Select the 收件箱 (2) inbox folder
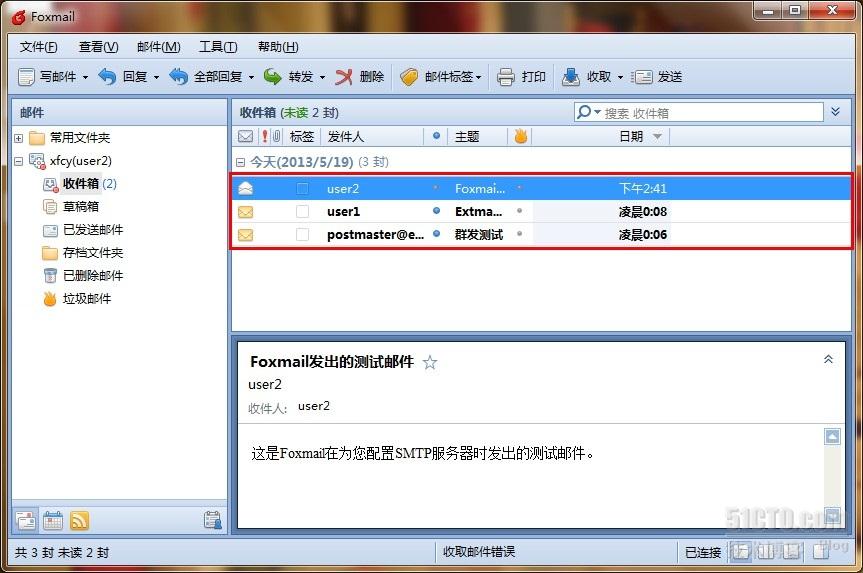The height and width of the screenshot is (573, 863). tap(80, 183)
